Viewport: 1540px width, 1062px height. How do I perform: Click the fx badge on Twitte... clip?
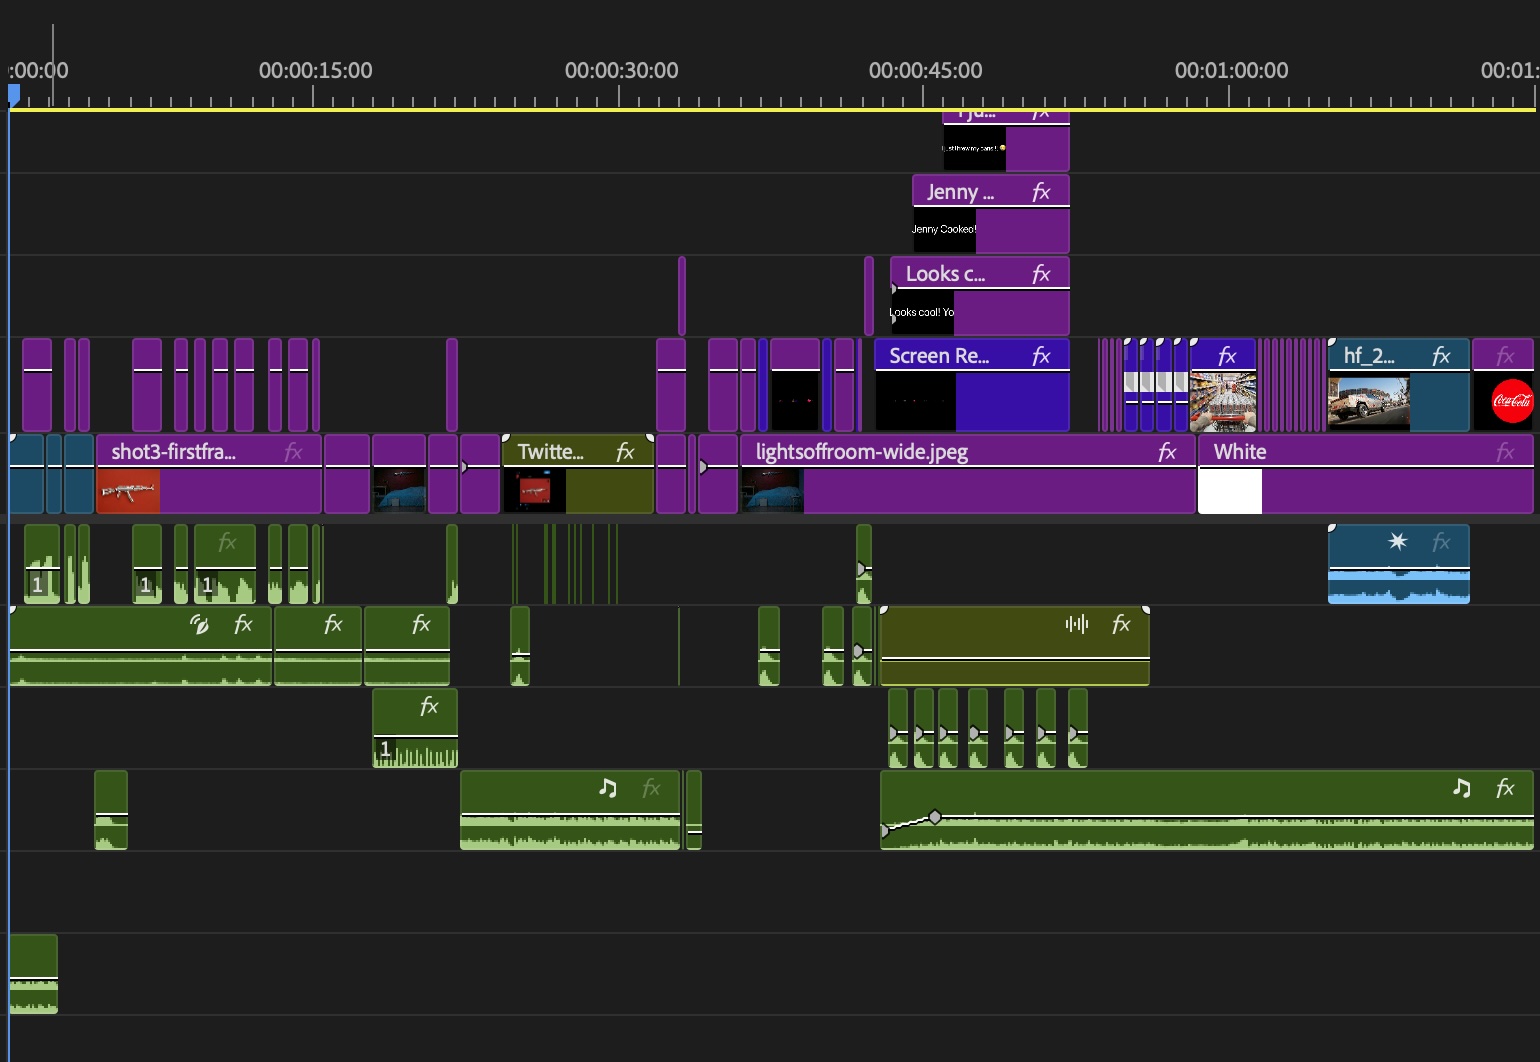tap(625, 452)
